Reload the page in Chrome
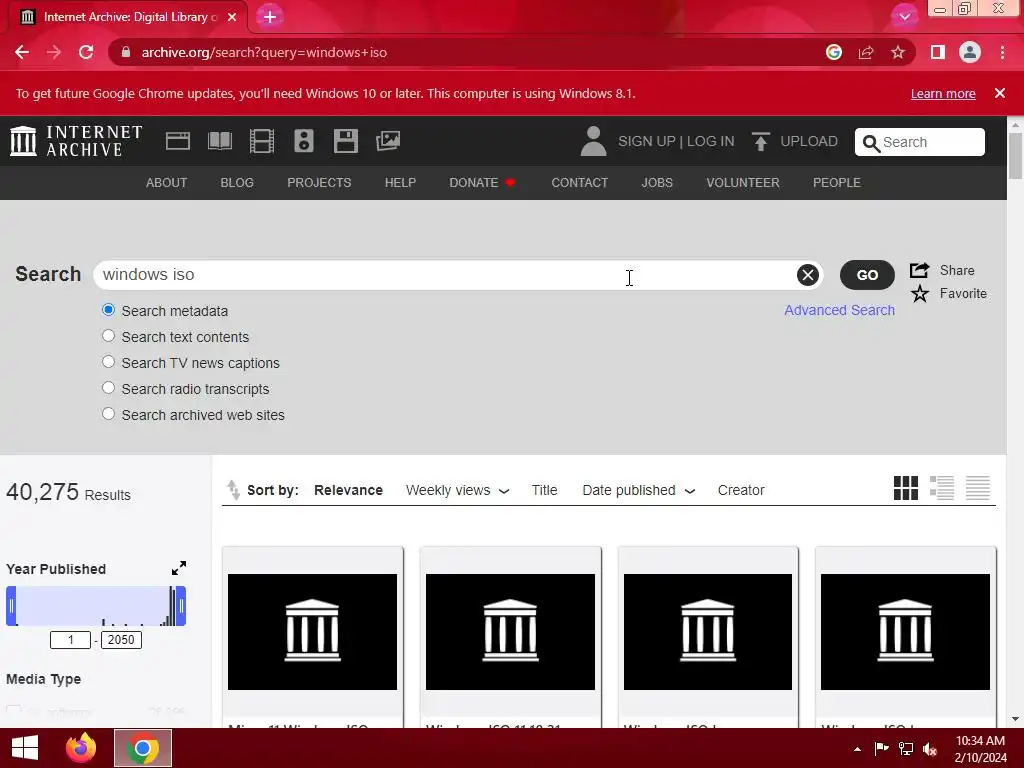 click(x=86, y=52)
